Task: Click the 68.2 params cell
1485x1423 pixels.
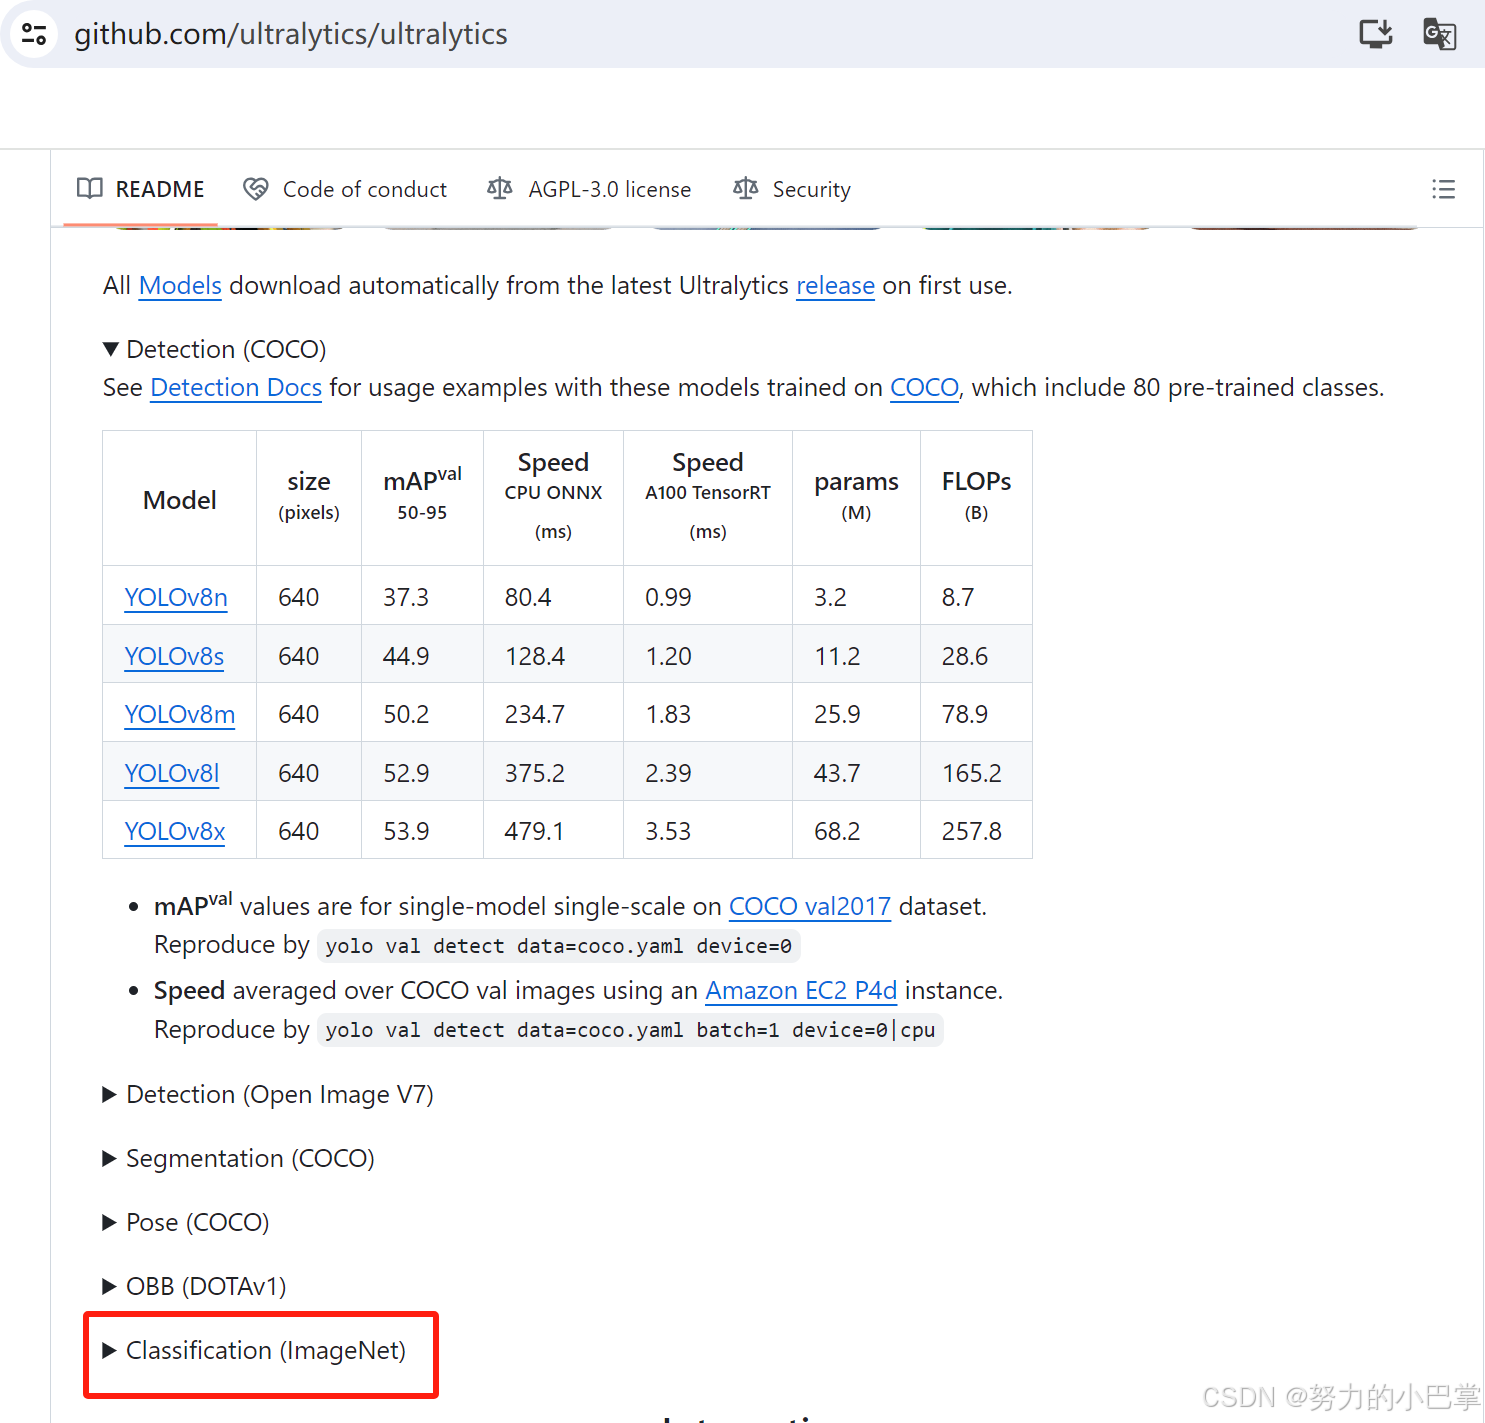Action: 856,831
